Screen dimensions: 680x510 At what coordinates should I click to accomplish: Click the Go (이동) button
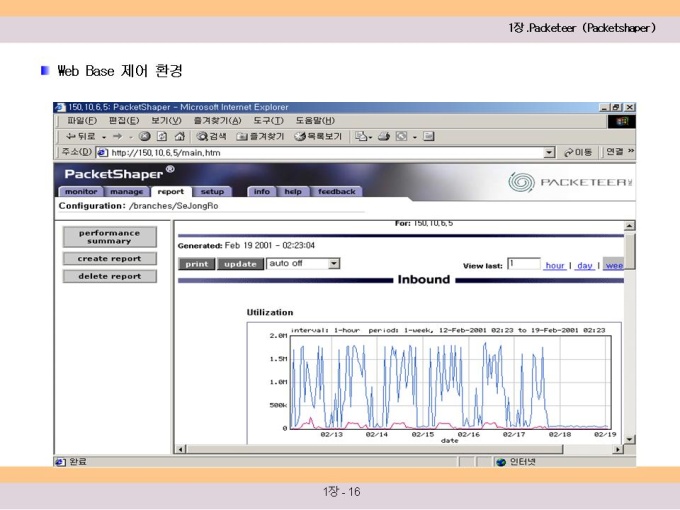[x=578, y=152]
